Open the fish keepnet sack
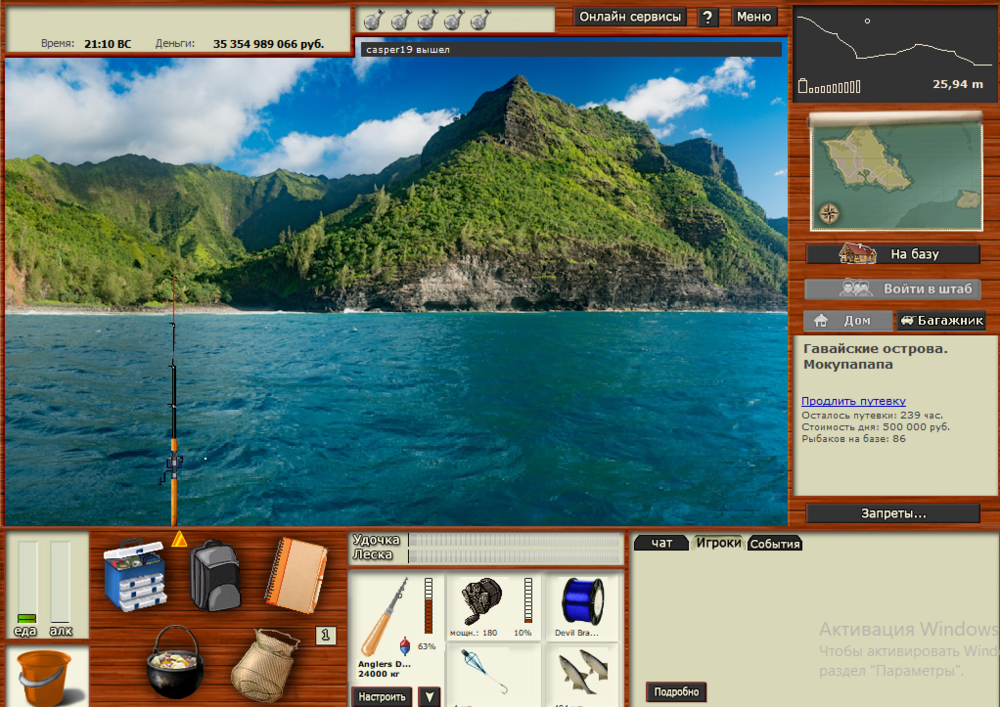This screenshot has width=1000, height=707. coord(265,664)
